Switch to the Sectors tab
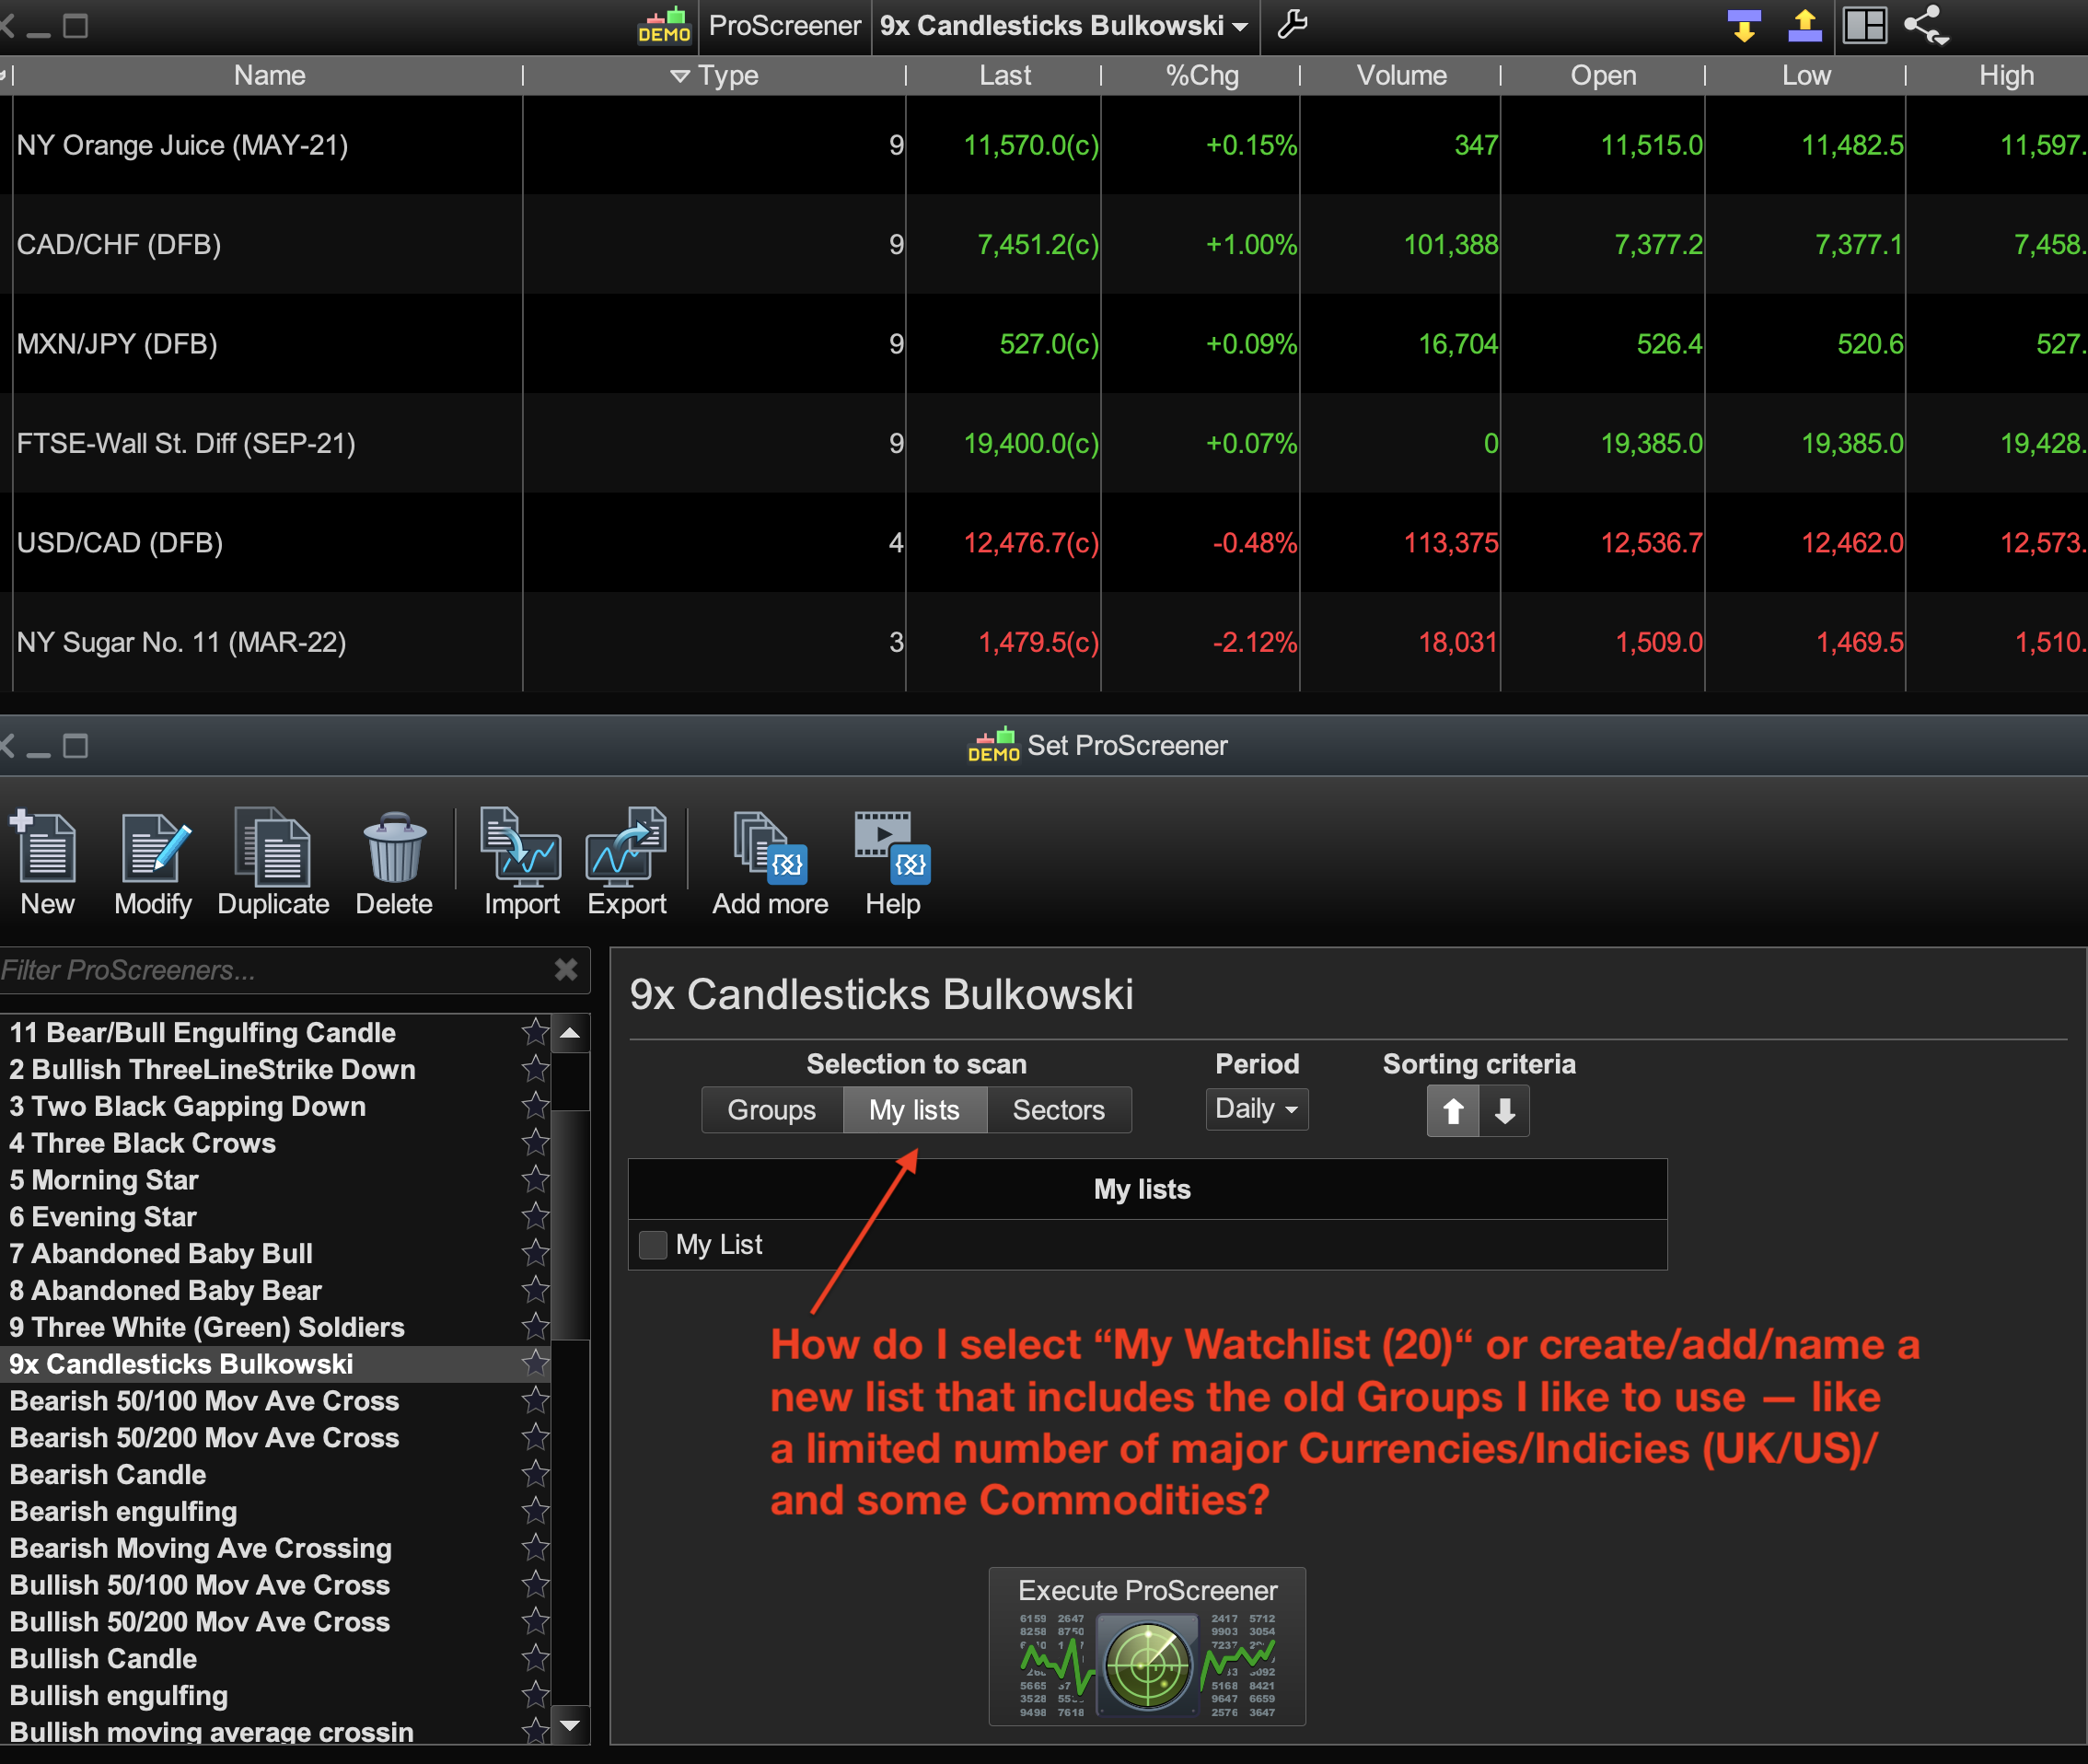 coord(1058,1110)
